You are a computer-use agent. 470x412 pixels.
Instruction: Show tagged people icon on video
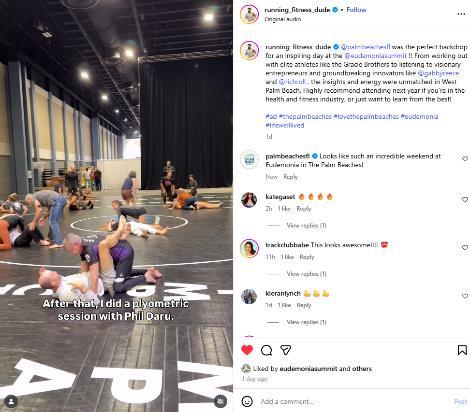click(x=11, y=401)
